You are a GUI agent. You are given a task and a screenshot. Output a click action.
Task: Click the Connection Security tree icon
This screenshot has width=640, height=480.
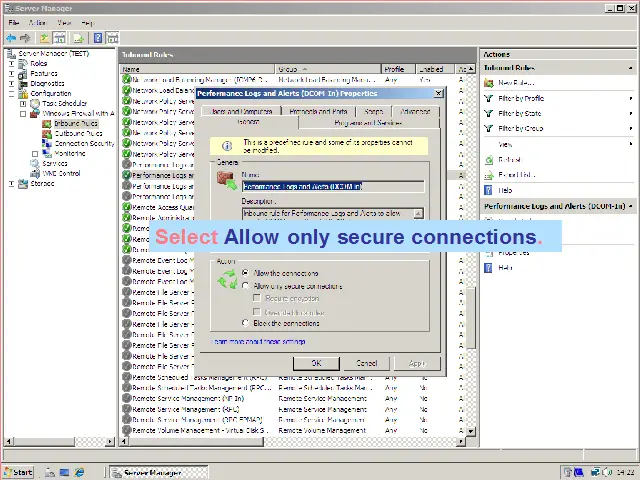pyautogui.click(x=47, y=143)
